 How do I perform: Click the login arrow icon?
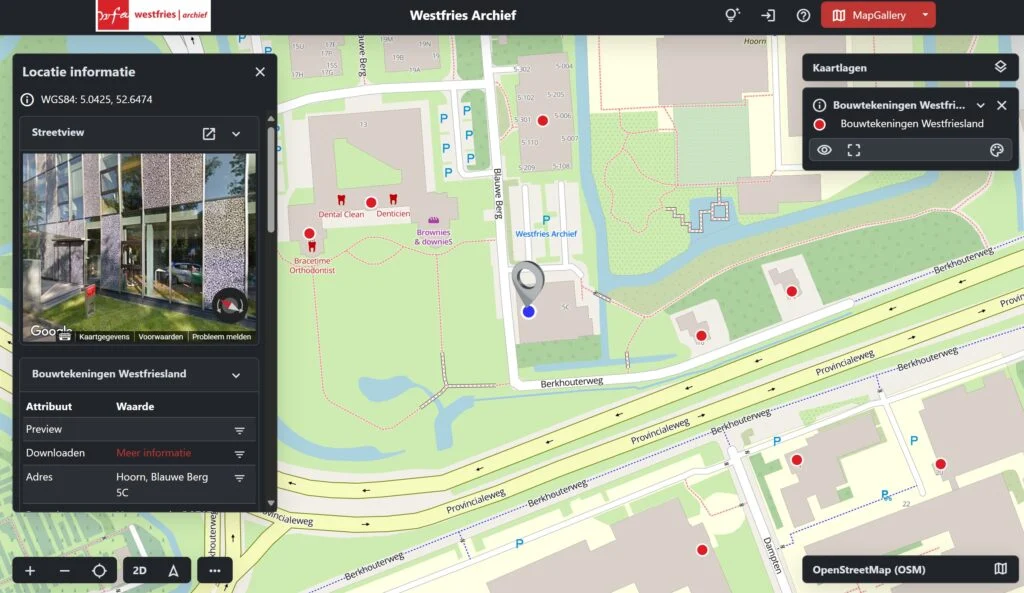pos(767,15)
